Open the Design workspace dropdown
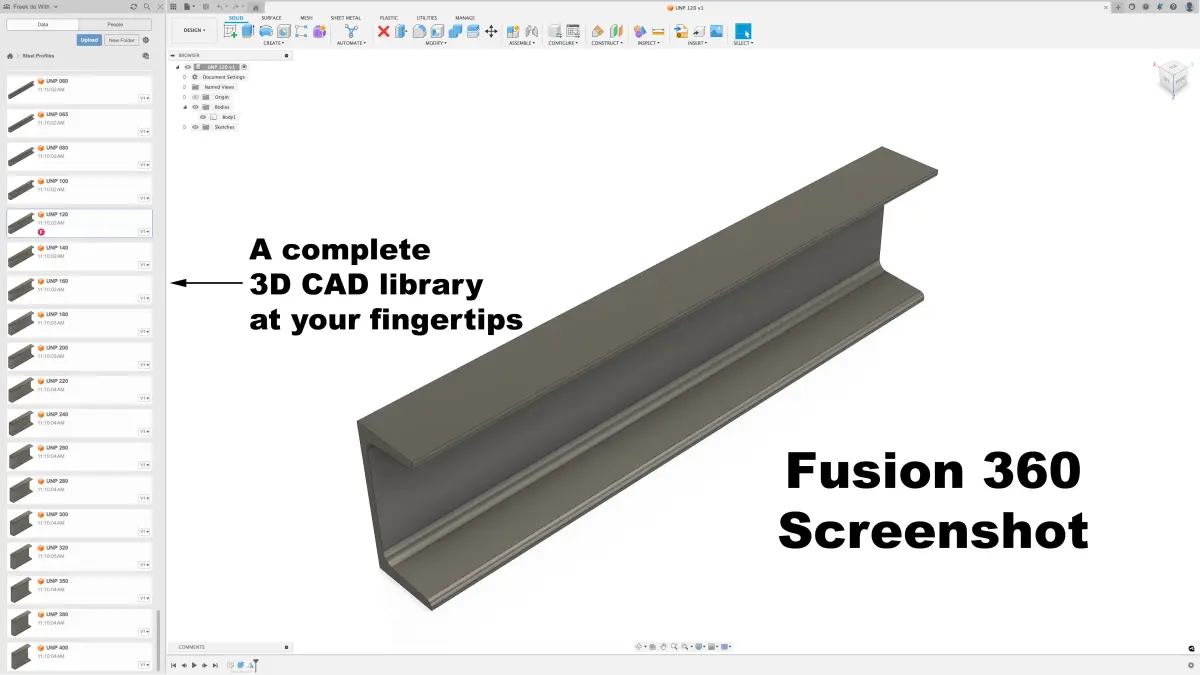The width and height of the screenshot is (1200, 675). (x=194, y=30)
